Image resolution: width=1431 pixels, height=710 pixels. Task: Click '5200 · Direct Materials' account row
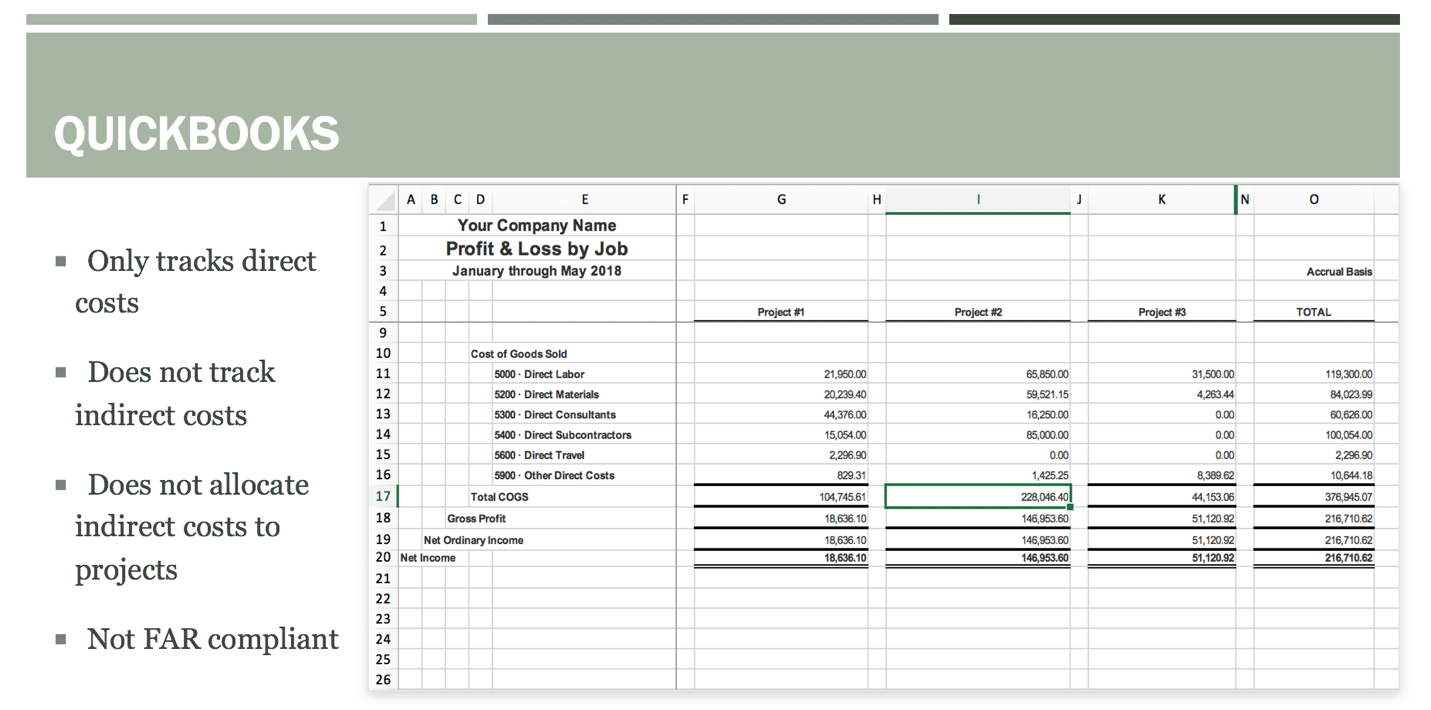[547, 394]
